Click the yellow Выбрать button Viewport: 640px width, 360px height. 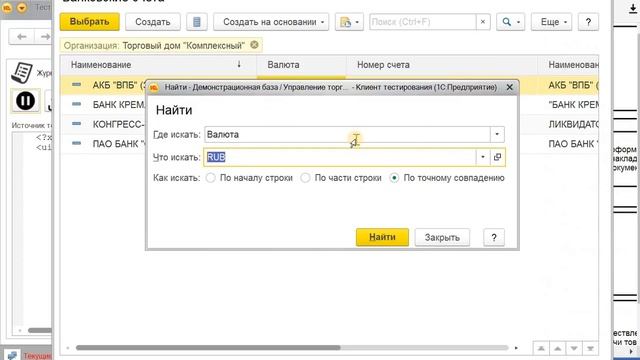tap(89, 22)
